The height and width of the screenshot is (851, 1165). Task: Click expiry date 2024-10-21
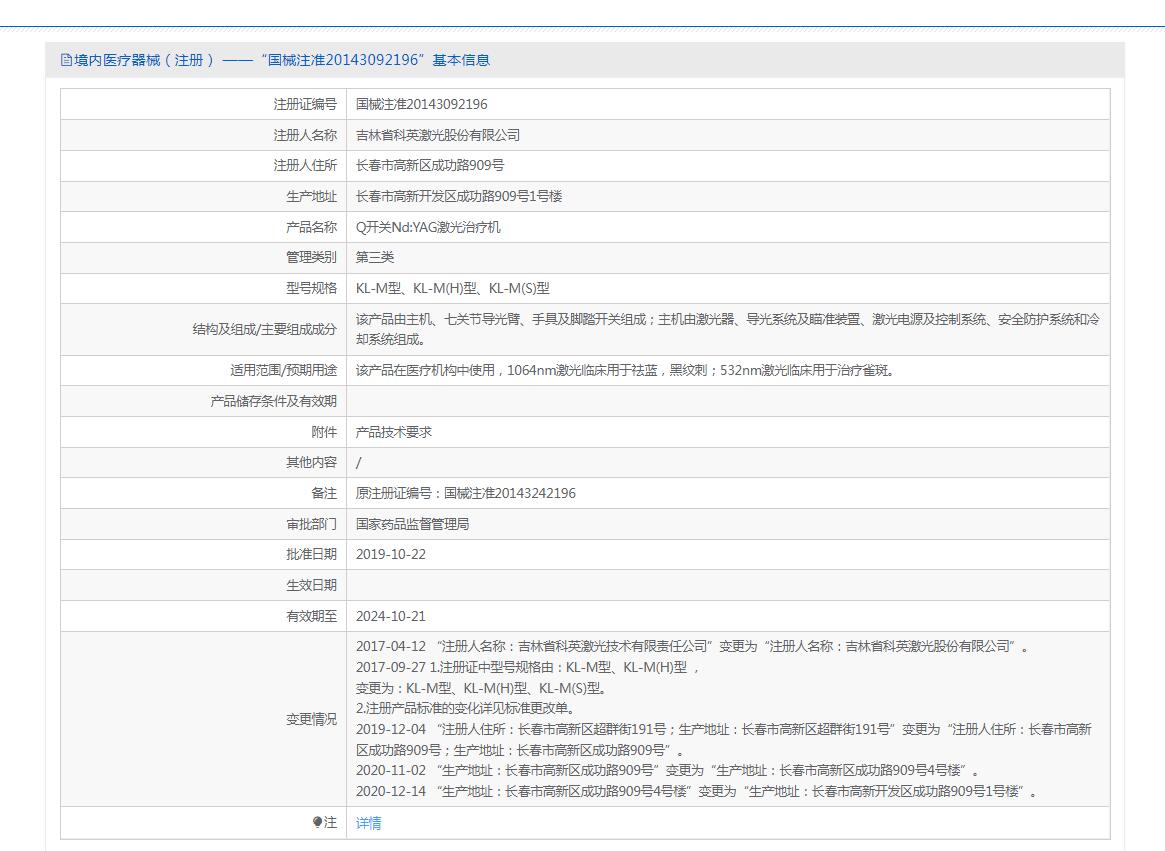click(x=391, y=616)
